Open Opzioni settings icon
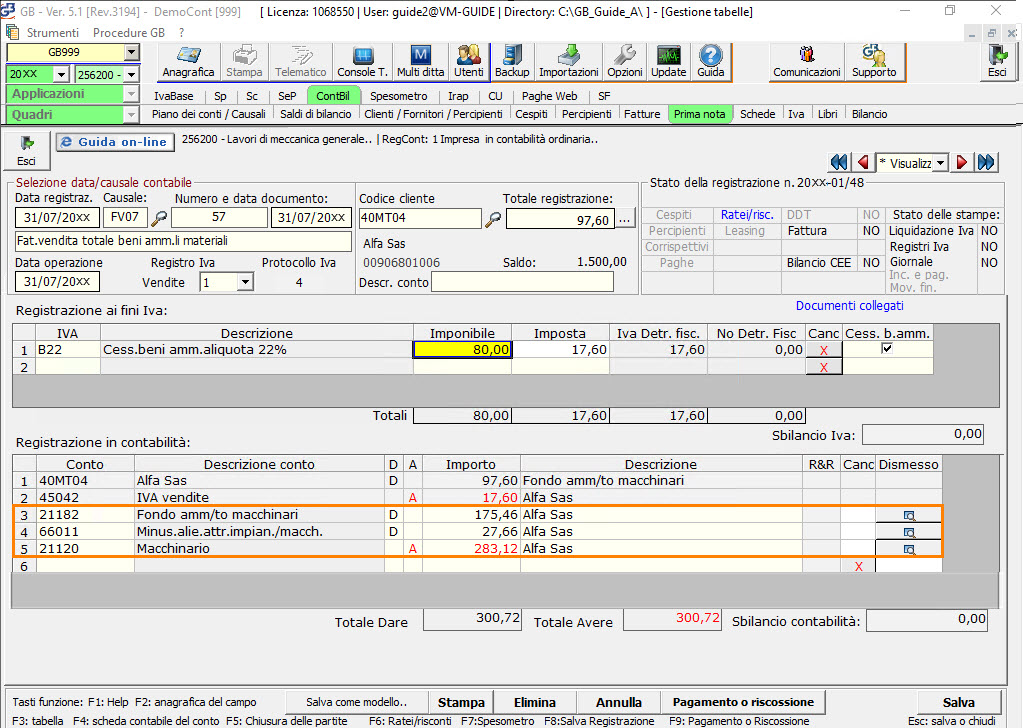The image size is (1023, 728). click(625, 61)
